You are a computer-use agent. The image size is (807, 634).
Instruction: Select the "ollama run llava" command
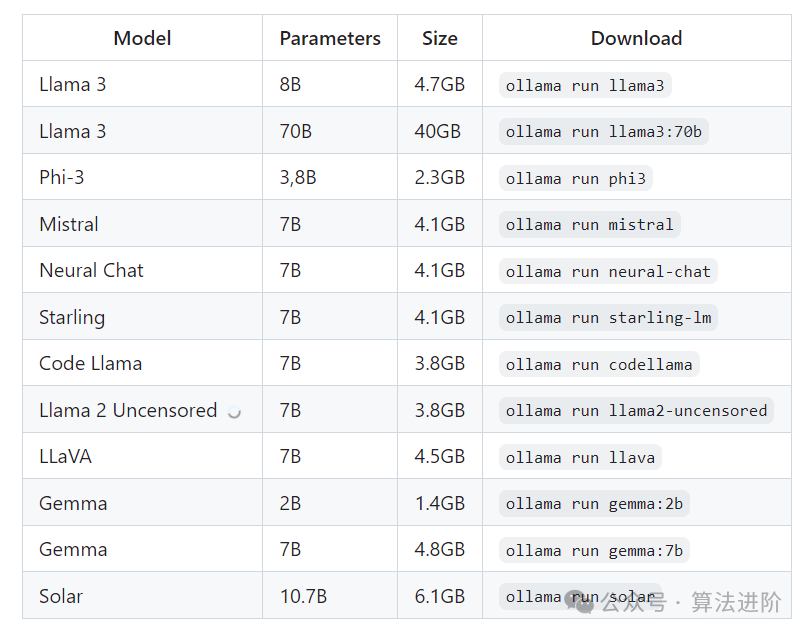(x=580, y=458)
